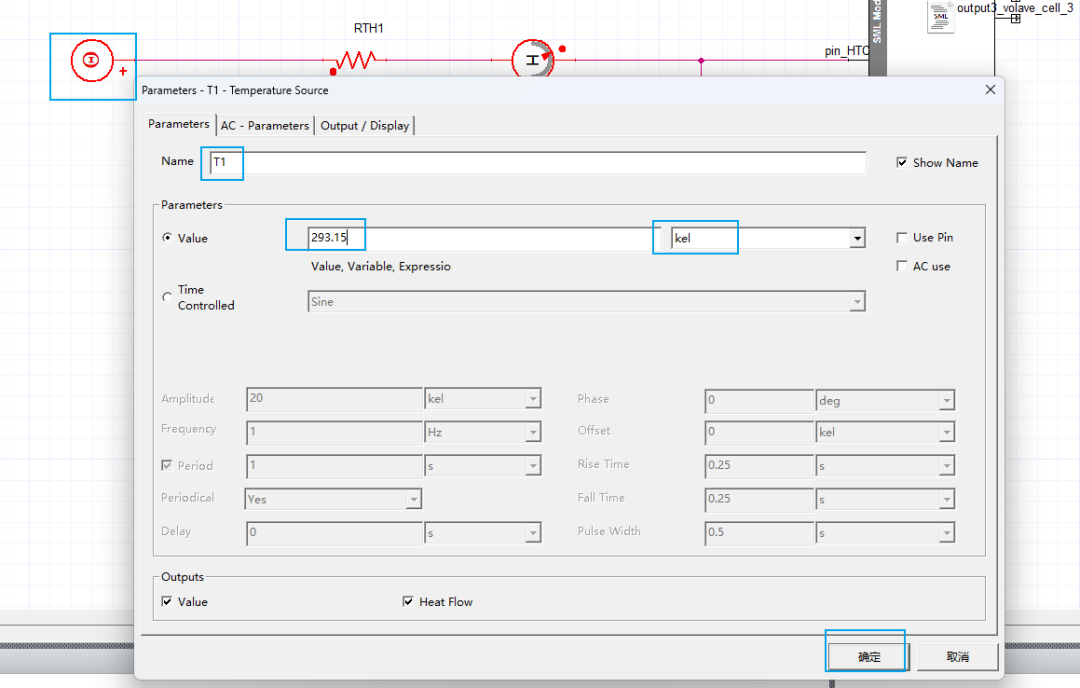Click the heat flow meter symbol
The height and width of the screenshot is (688, 1080).
(x=532, y=61)
